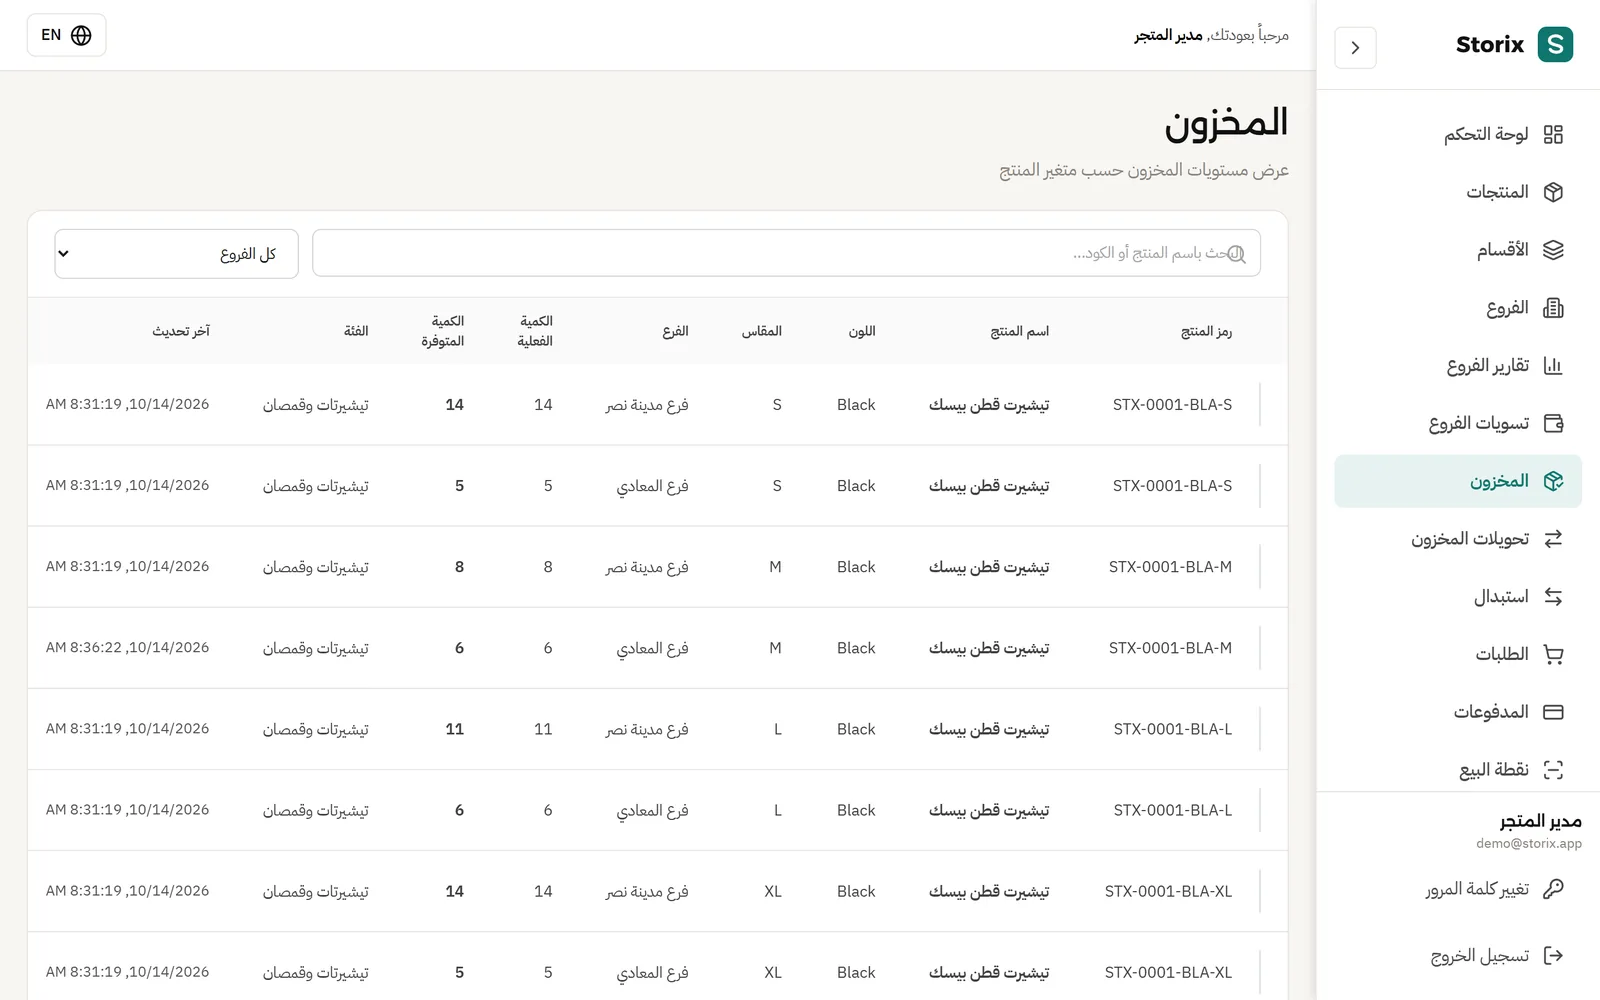Click the الطلبات shopping cart icon
This screenshot has height=1000, width=1600.
click(x=1553, y=655)
